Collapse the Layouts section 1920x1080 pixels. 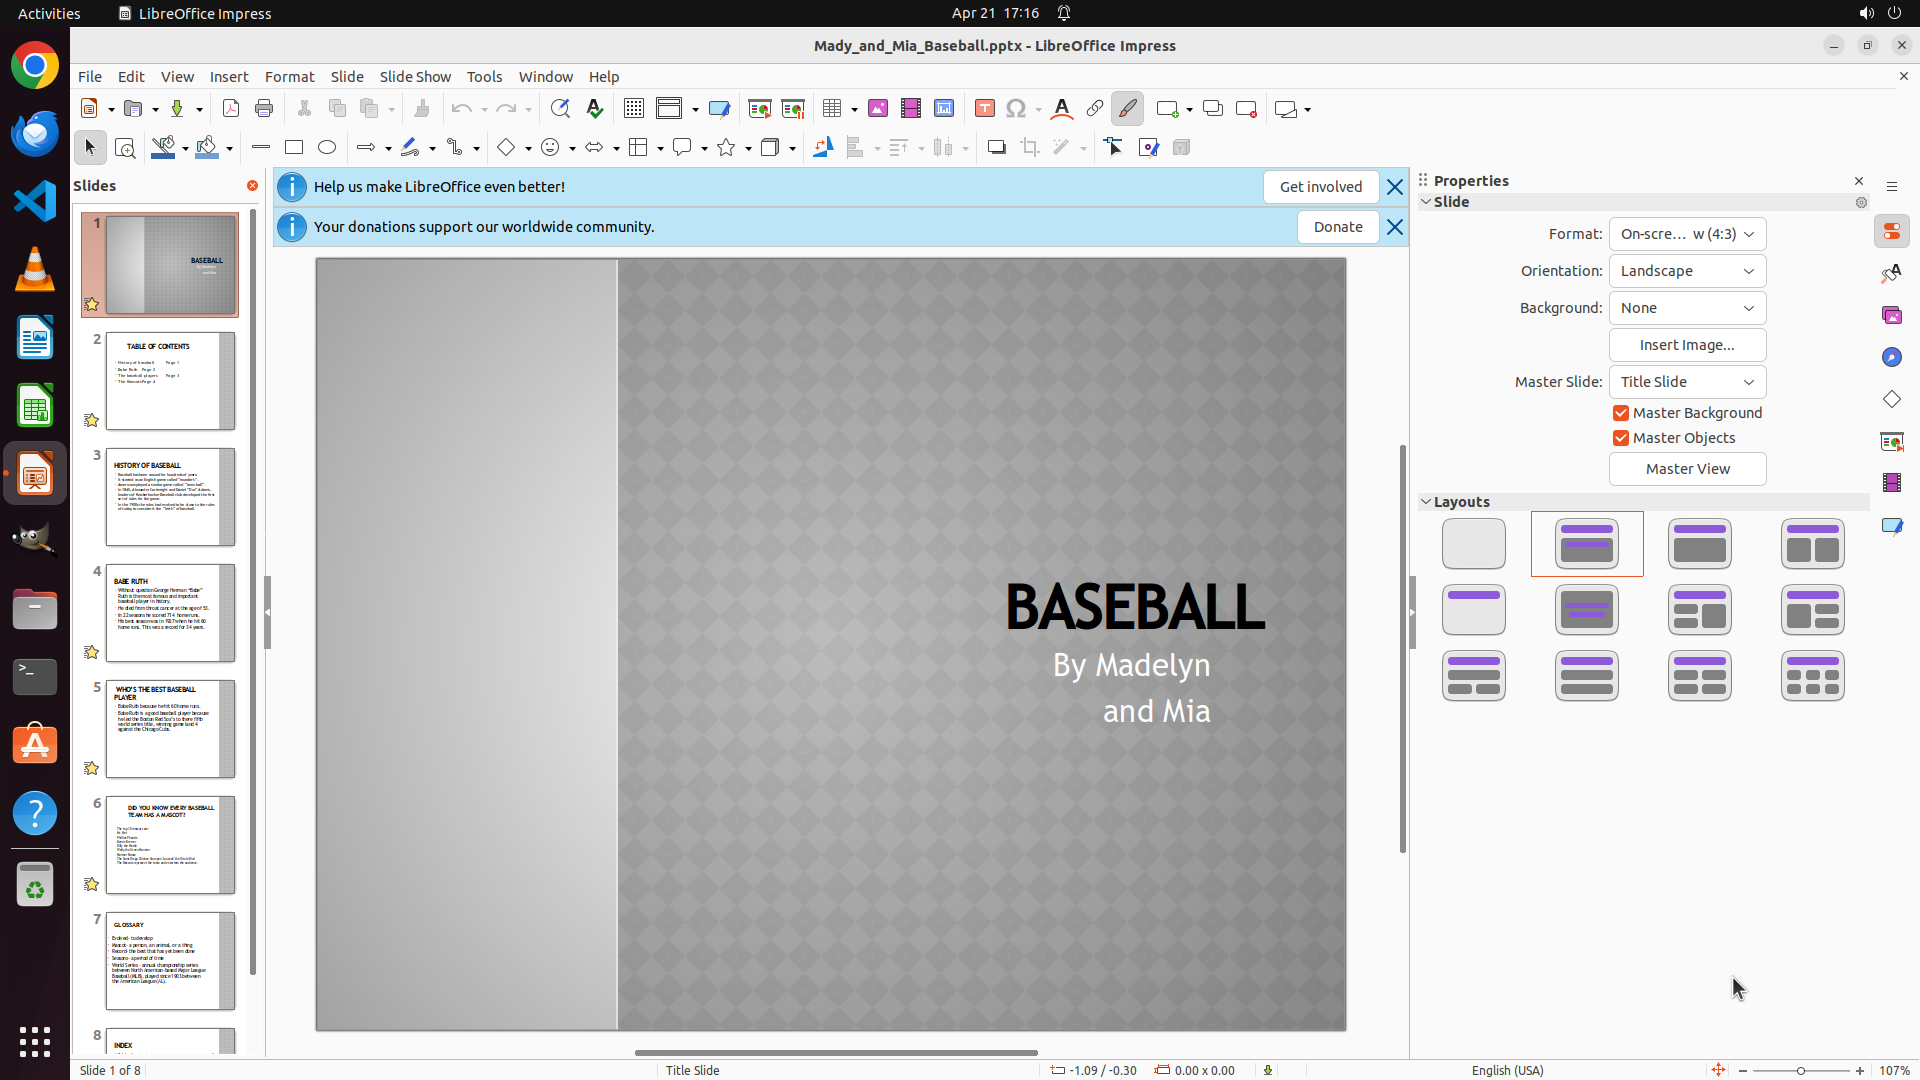tap(1426, 502)
